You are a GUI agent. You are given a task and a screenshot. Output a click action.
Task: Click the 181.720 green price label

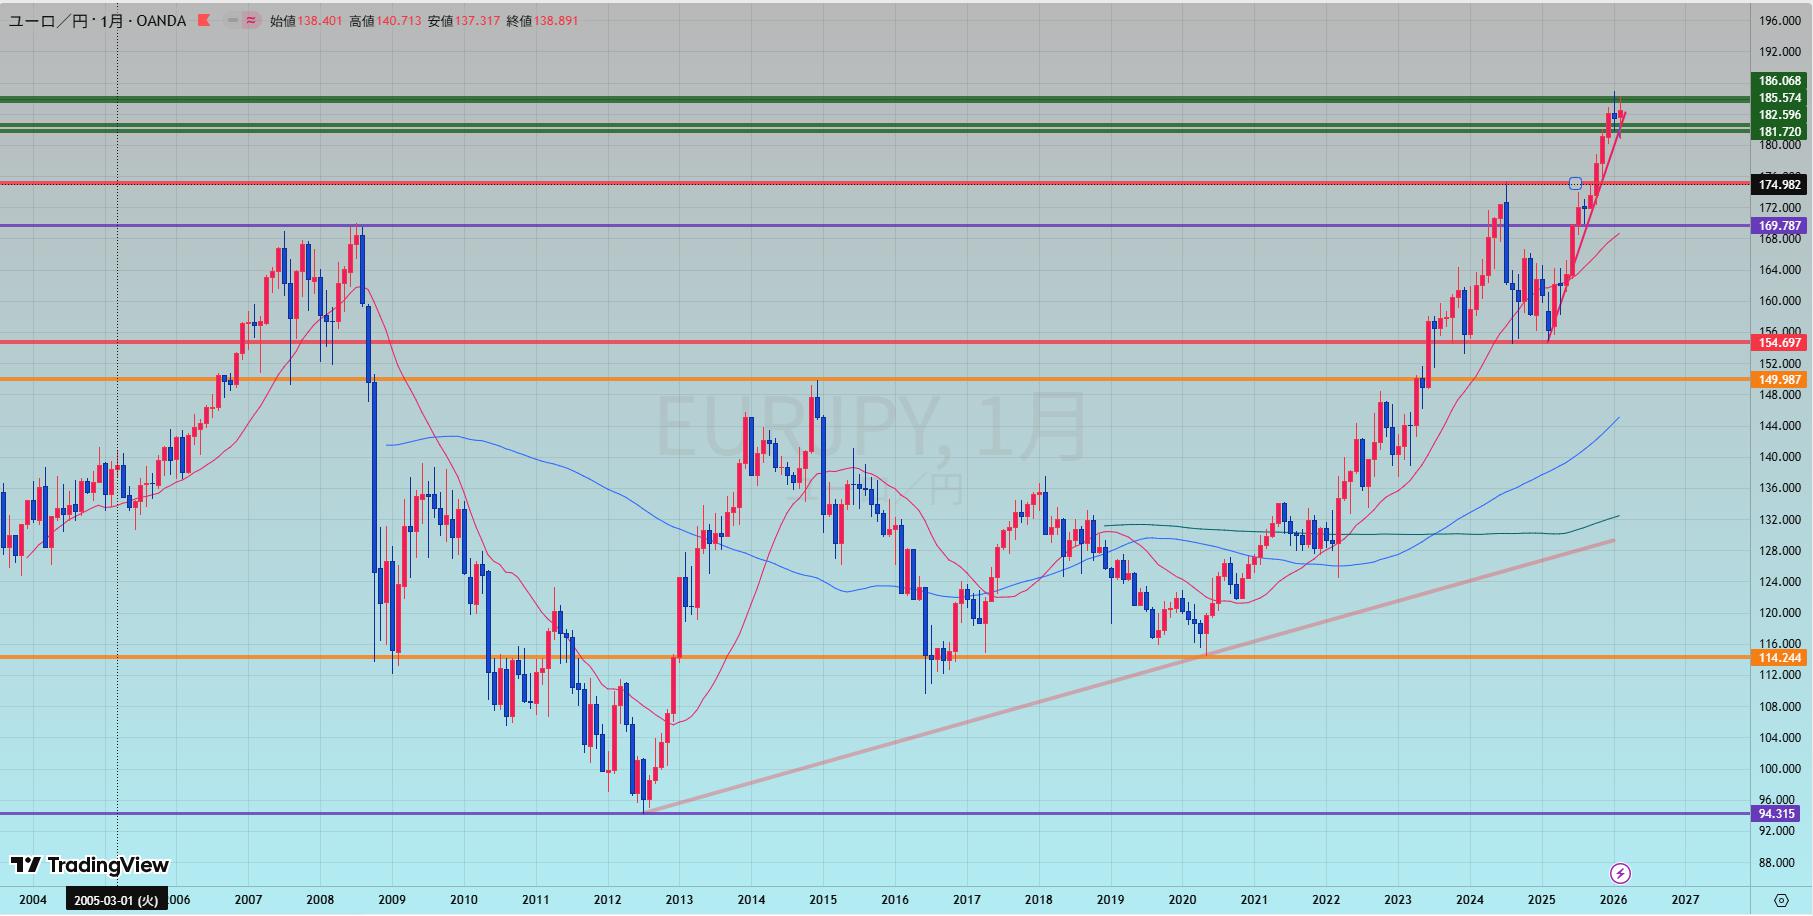[x=1780, y=132]
